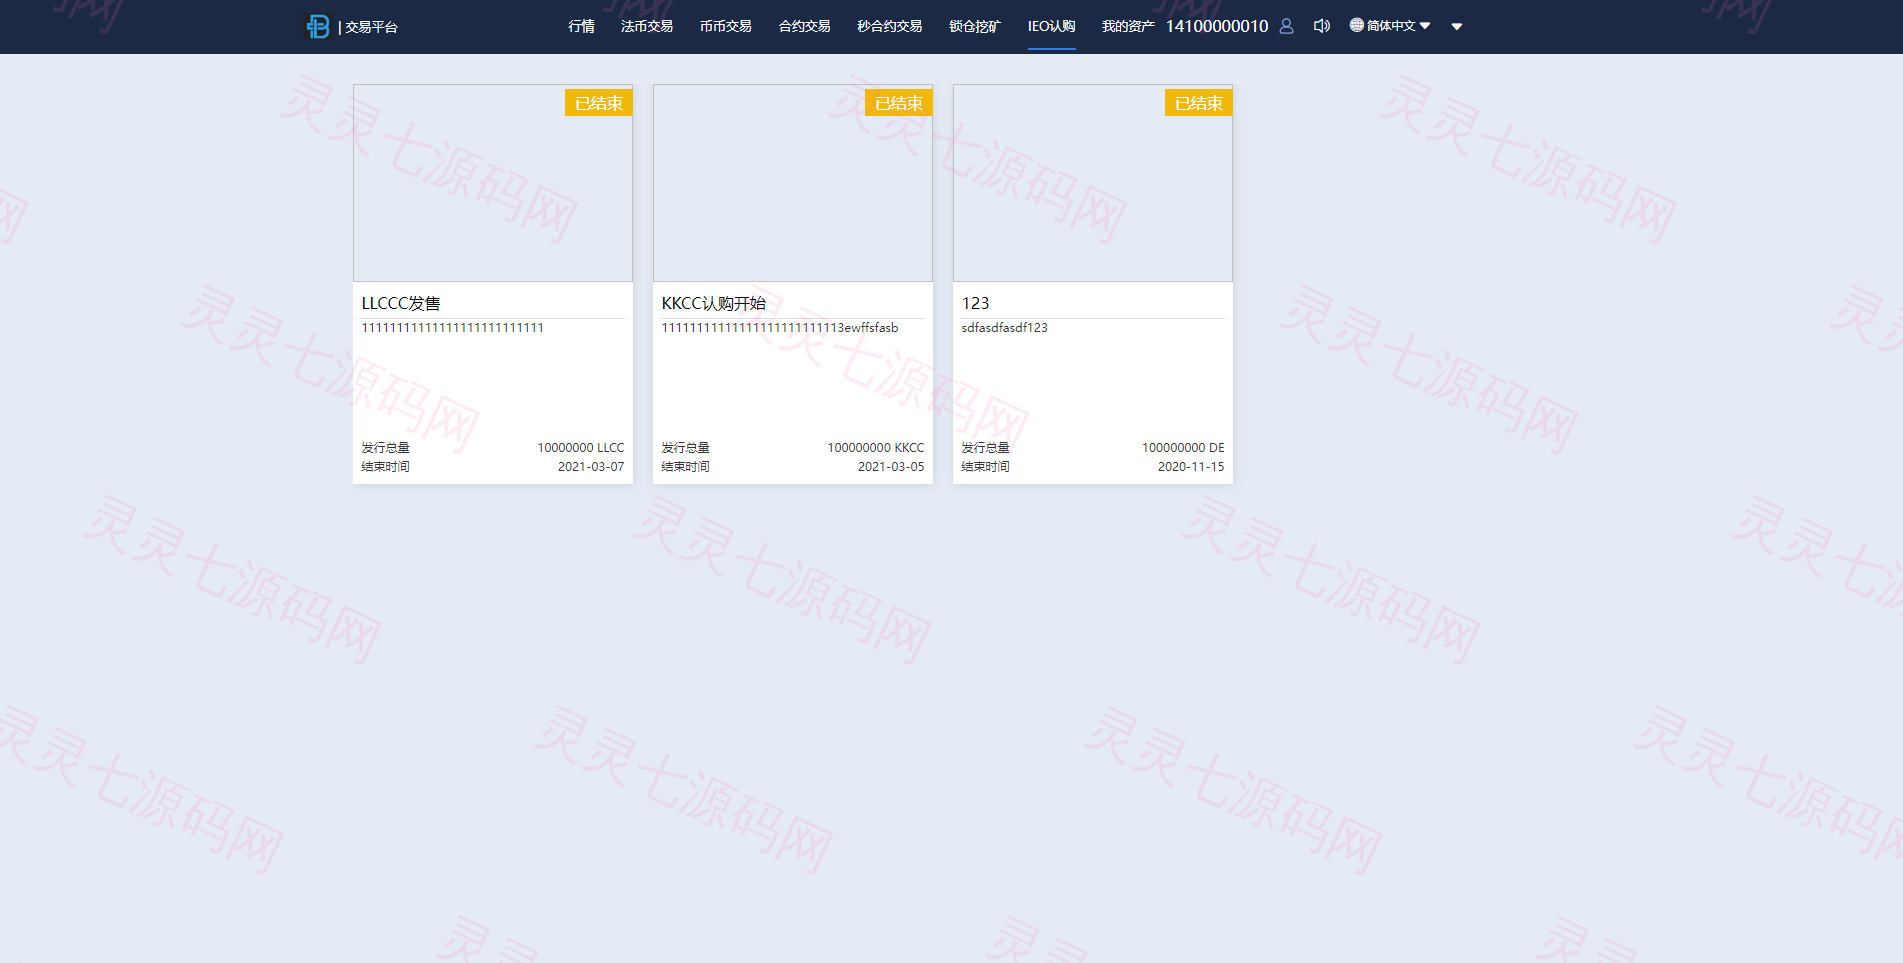
Task: Click 已结束 badge on KKCC认购开始 card
Action: [898, 103]
